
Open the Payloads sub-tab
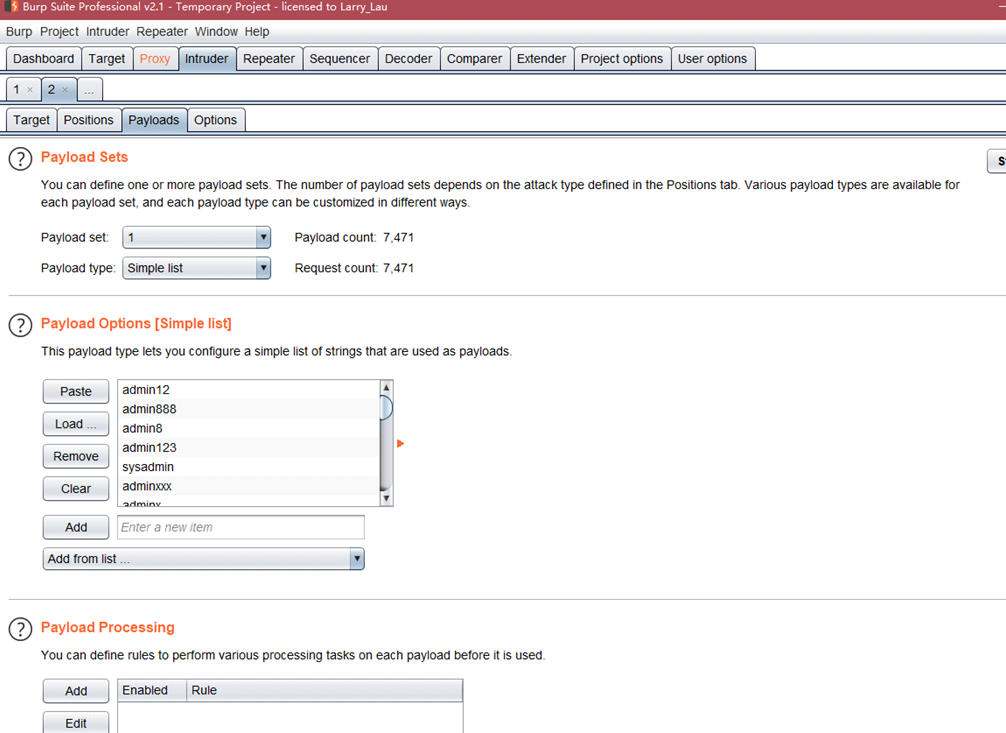[x=154, y=120]
